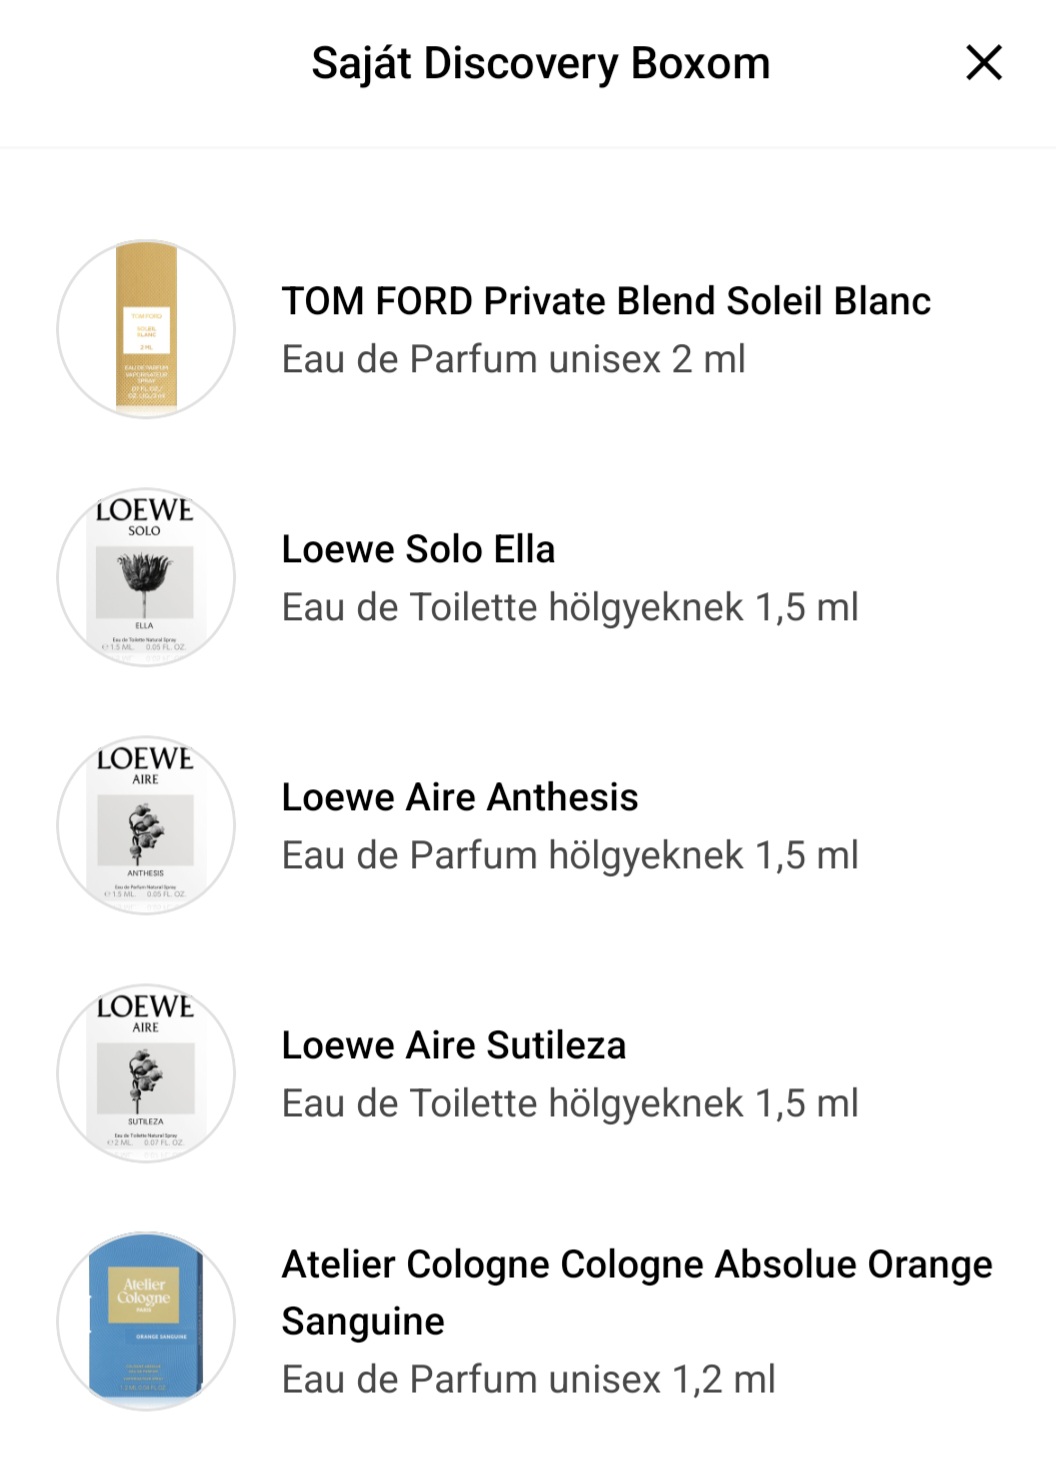Open the Loewe Aire Sutileza title
Viewport: 1056px width, 1464px height.
pos(454,1045)
